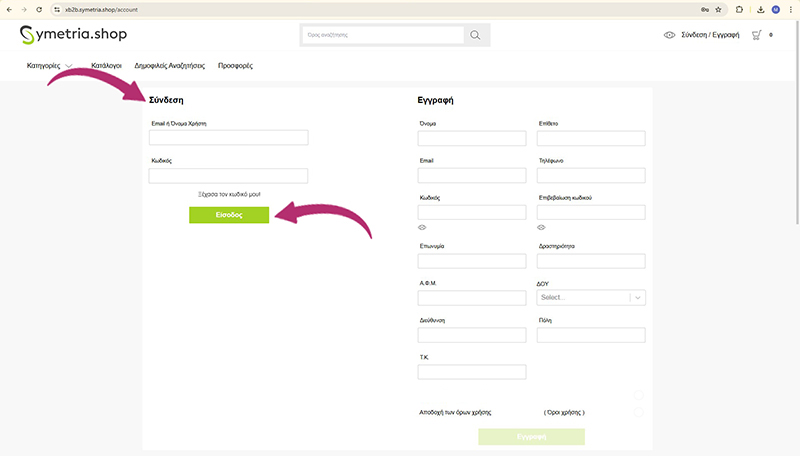
Task: Expand the Κατηγορίες menu
Action: 50,66
